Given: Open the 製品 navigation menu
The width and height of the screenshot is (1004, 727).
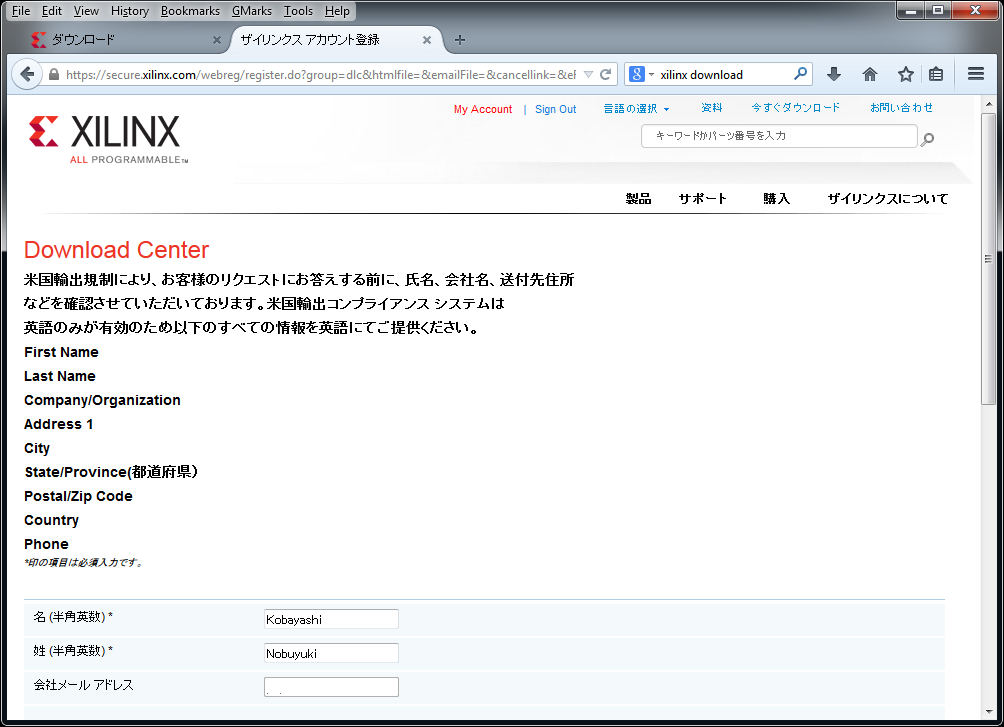Looking at the screenshot, I should click(x=638, y=199).
